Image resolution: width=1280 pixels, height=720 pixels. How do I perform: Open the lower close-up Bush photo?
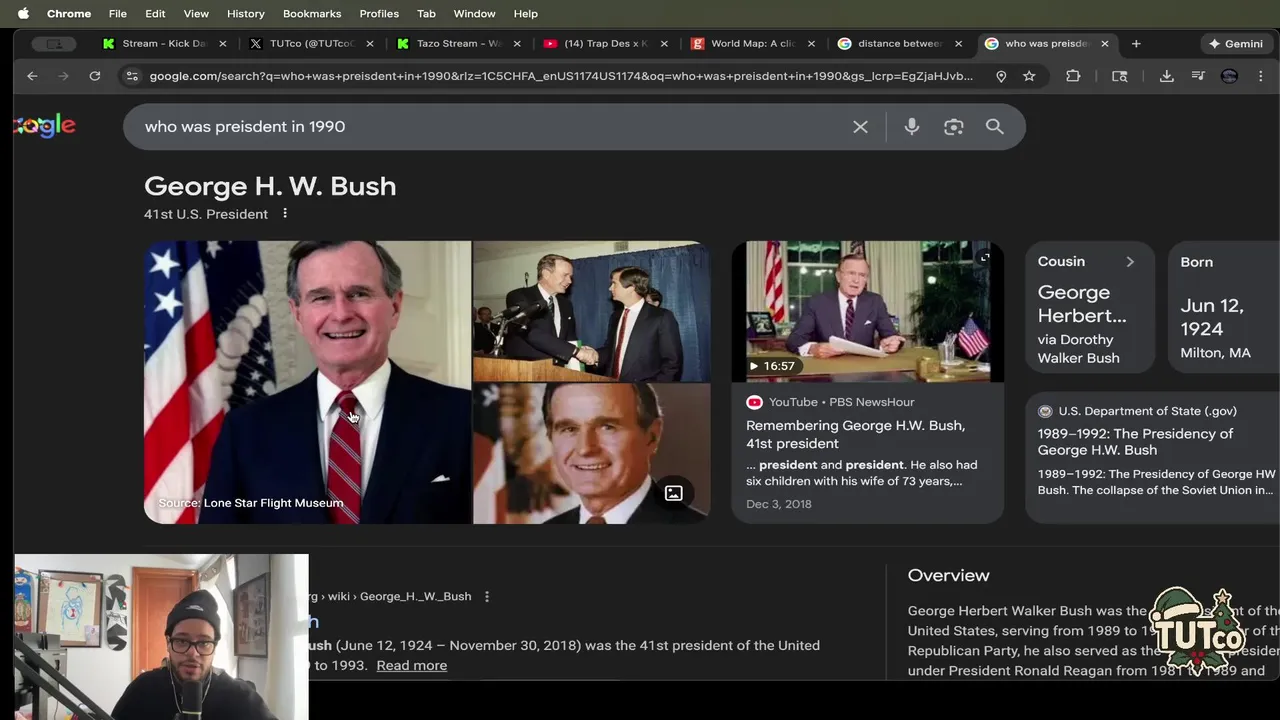pos(592,454)
